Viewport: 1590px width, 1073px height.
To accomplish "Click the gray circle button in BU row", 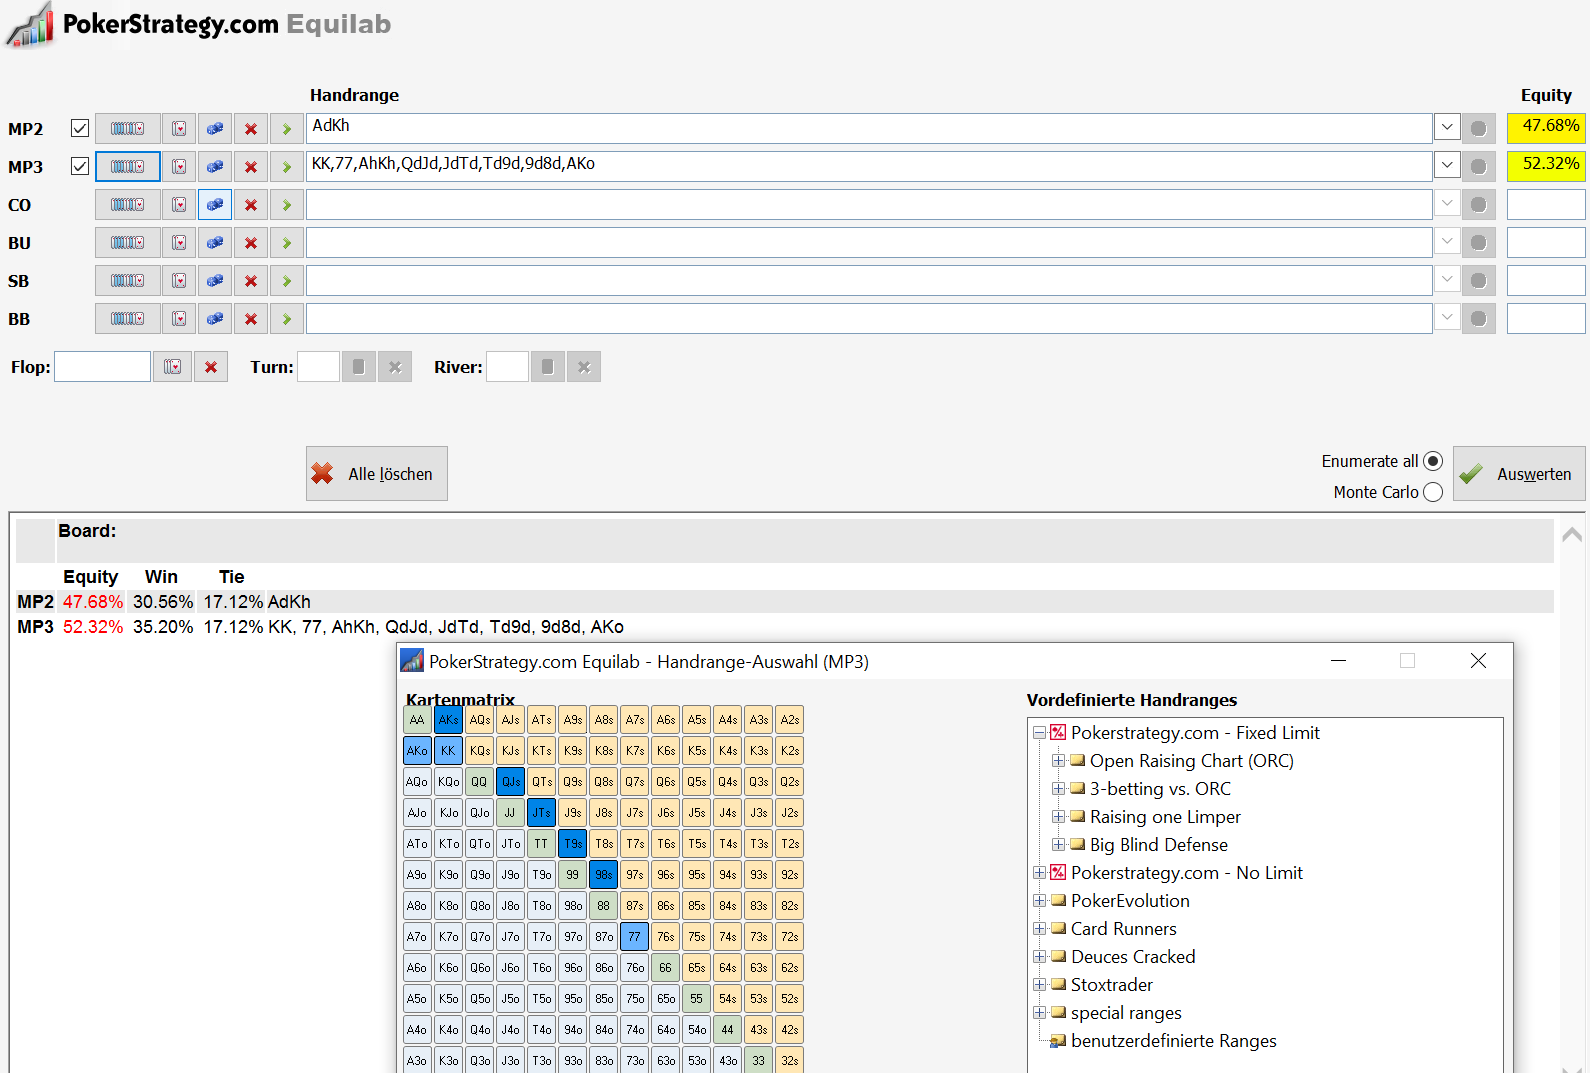I will [x=1479, y=243].
